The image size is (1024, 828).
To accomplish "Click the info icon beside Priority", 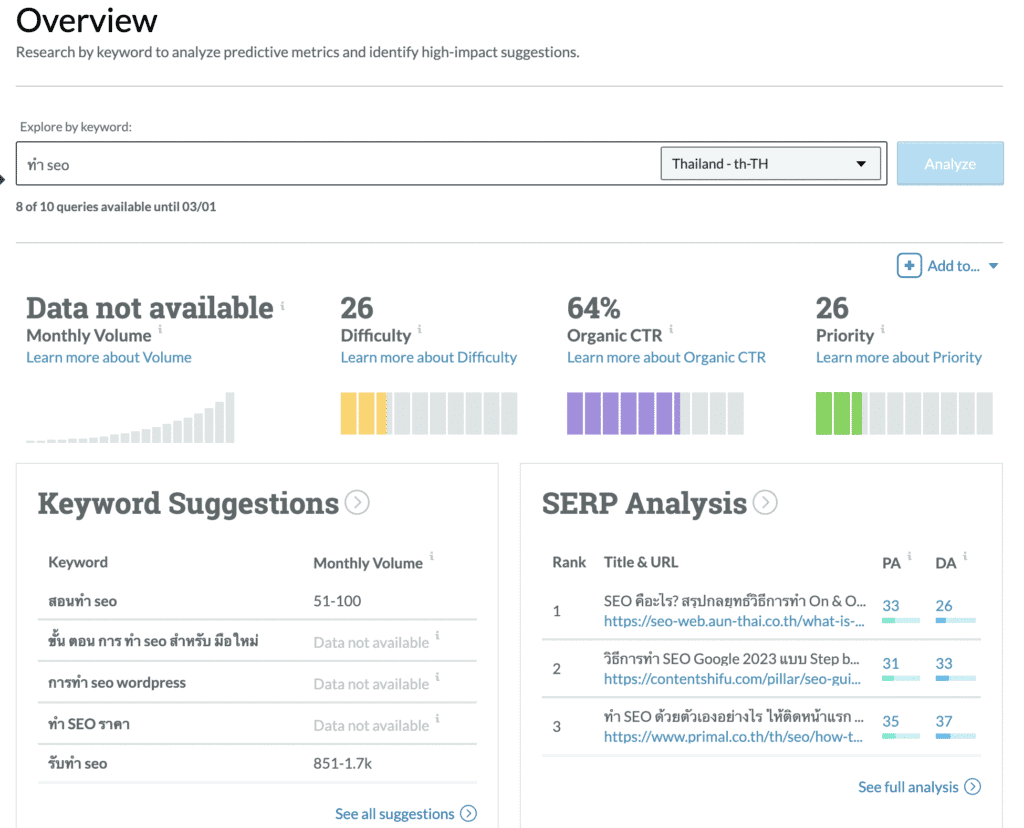I will point(882,330).
